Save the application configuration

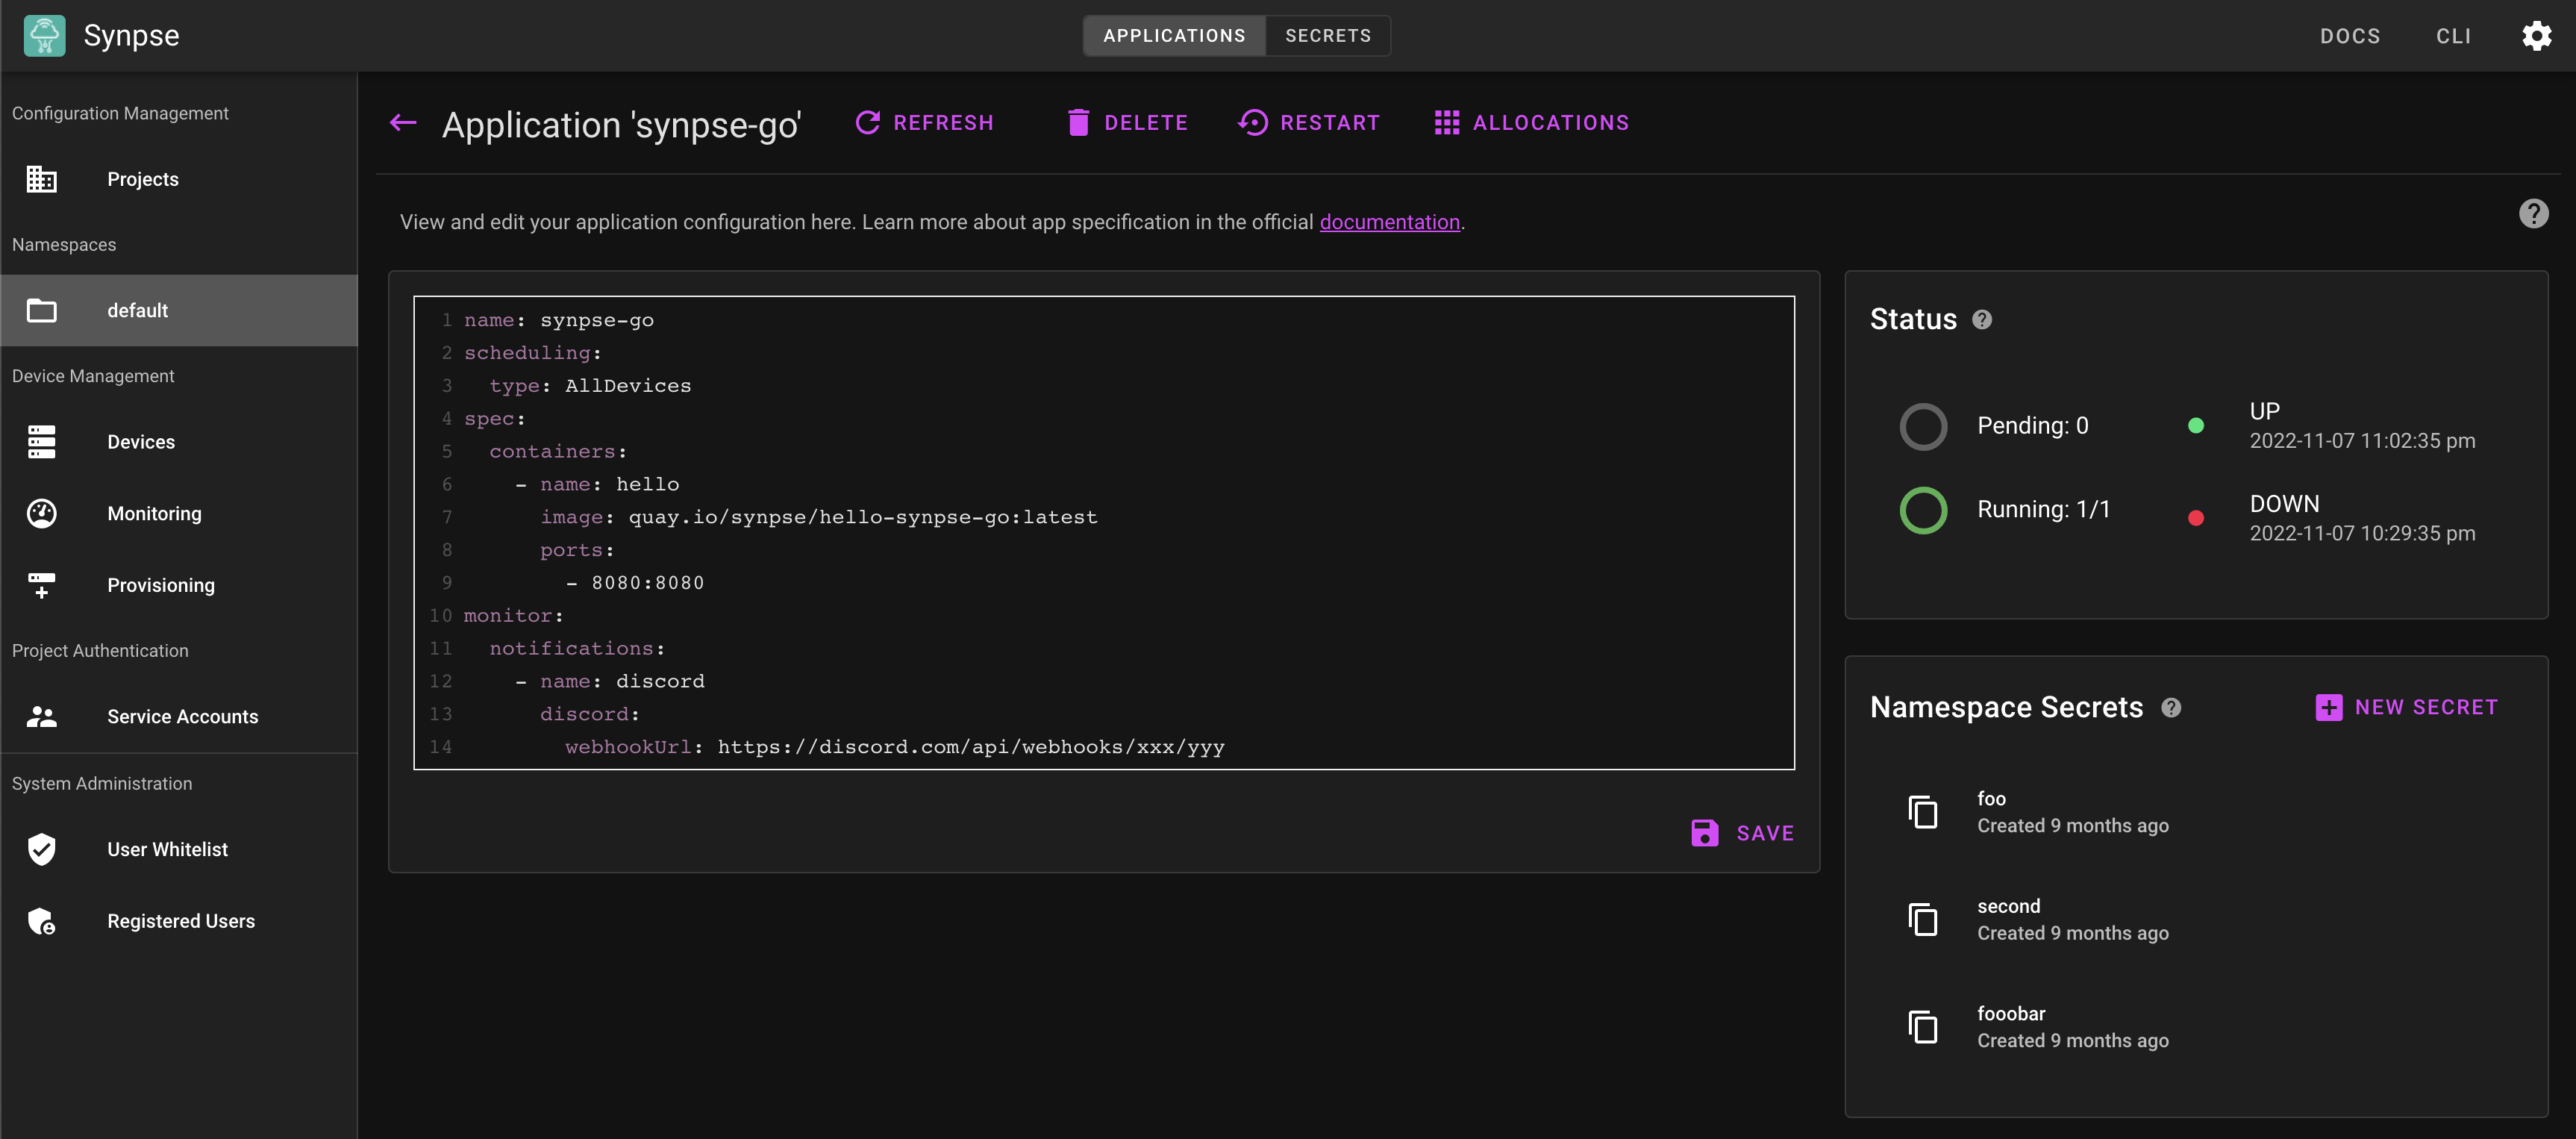[x=1742, y=833]
